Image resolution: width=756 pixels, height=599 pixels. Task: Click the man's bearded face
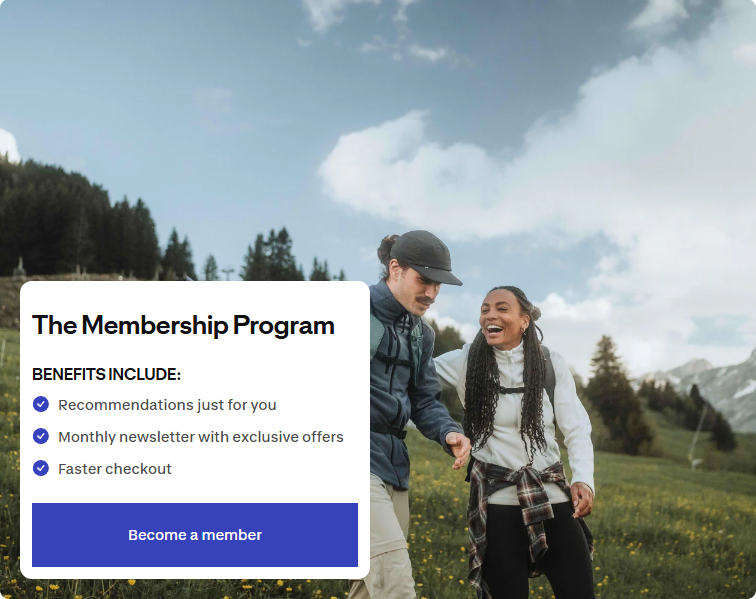[x=417, y=289]
